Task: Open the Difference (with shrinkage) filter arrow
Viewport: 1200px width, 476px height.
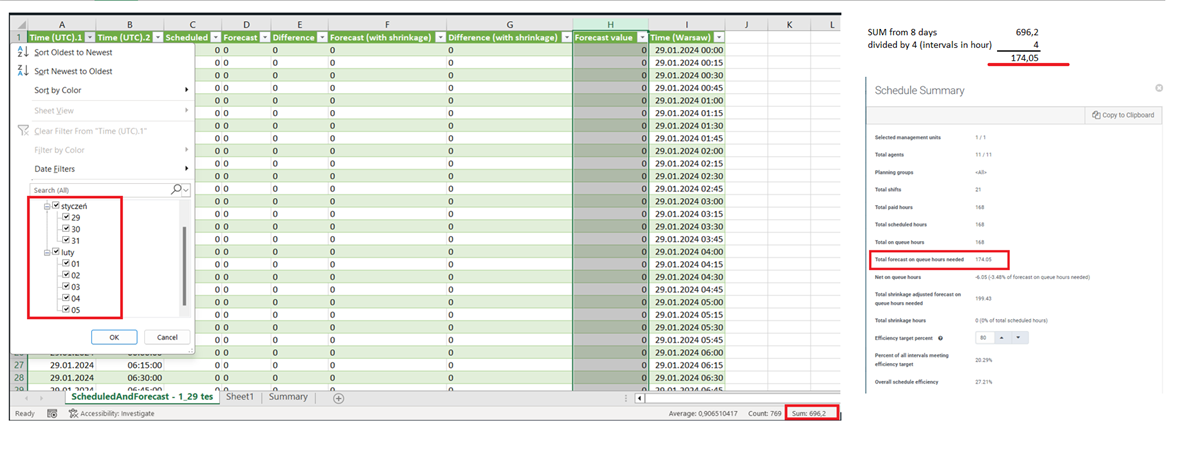Action: [x=566, y=37]
